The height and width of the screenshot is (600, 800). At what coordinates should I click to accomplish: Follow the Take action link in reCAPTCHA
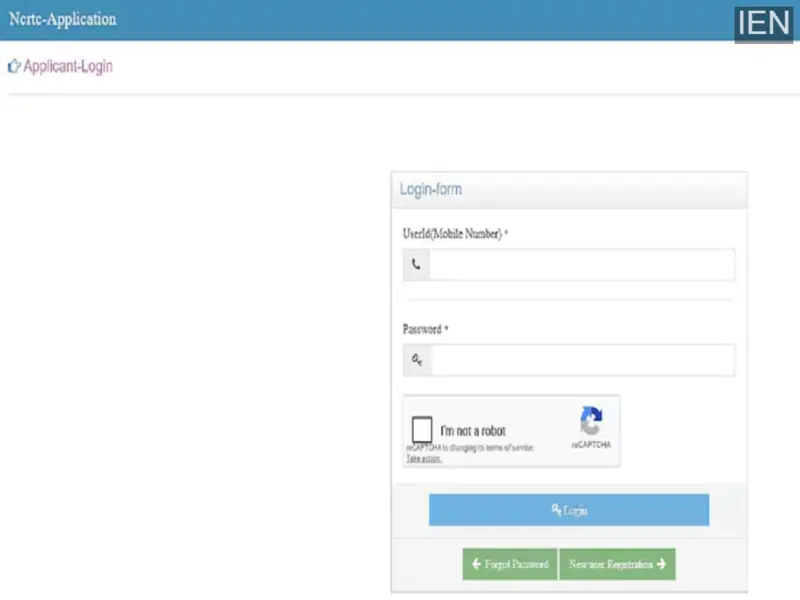click(423, 459)
